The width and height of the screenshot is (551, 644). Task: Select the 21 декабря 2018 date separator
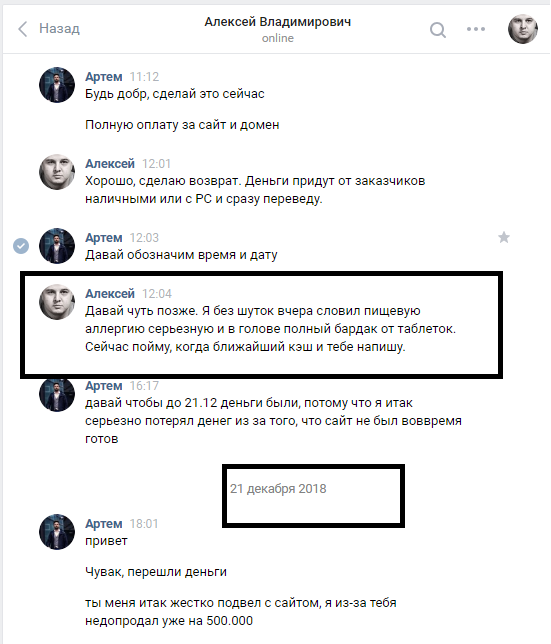click(278, 489)
